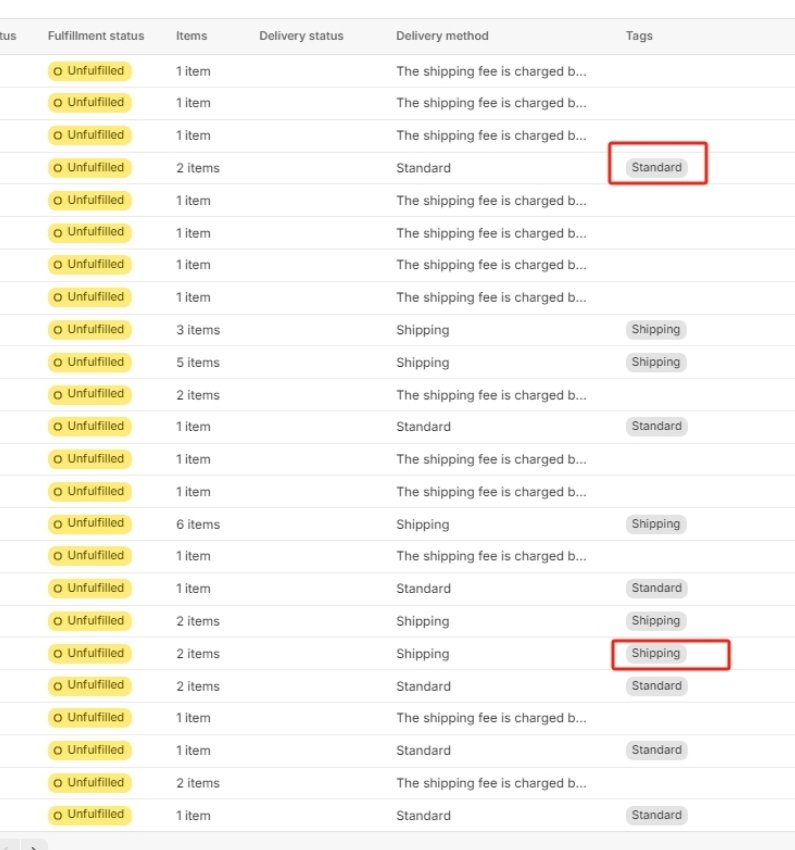Click the Shipping delivery method on the 6 items row
Viewport: 795px width, 850px height.
[422, 524]
